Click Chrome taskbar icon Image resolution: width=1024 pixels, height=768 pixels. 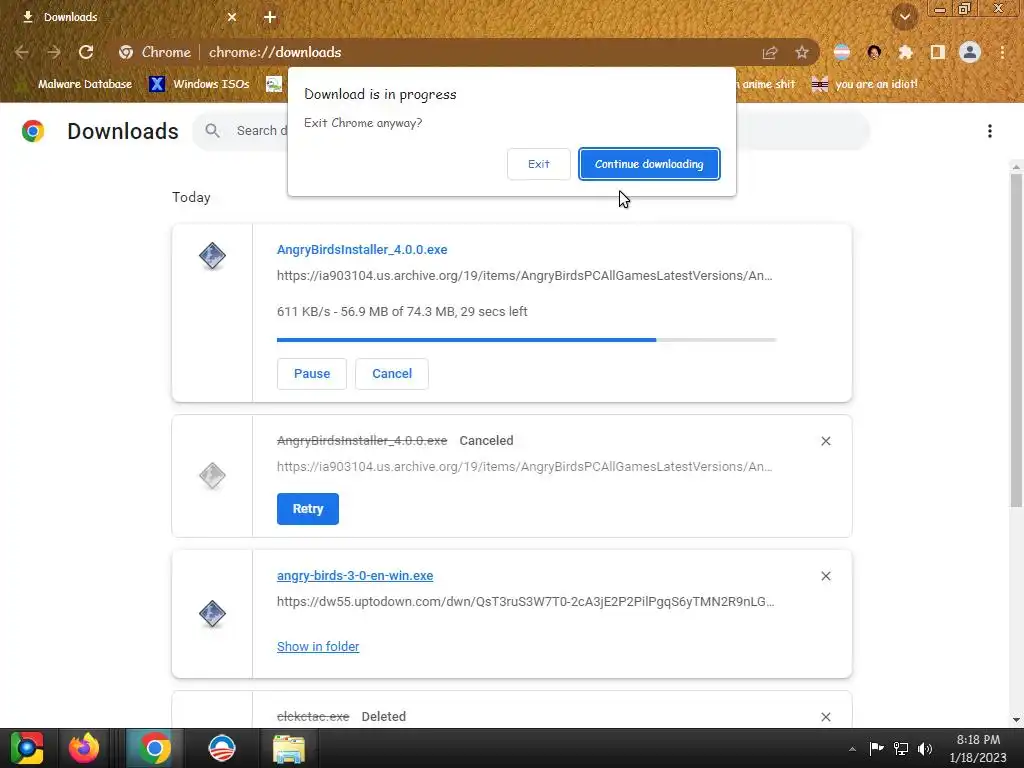[x=155, y=748]
